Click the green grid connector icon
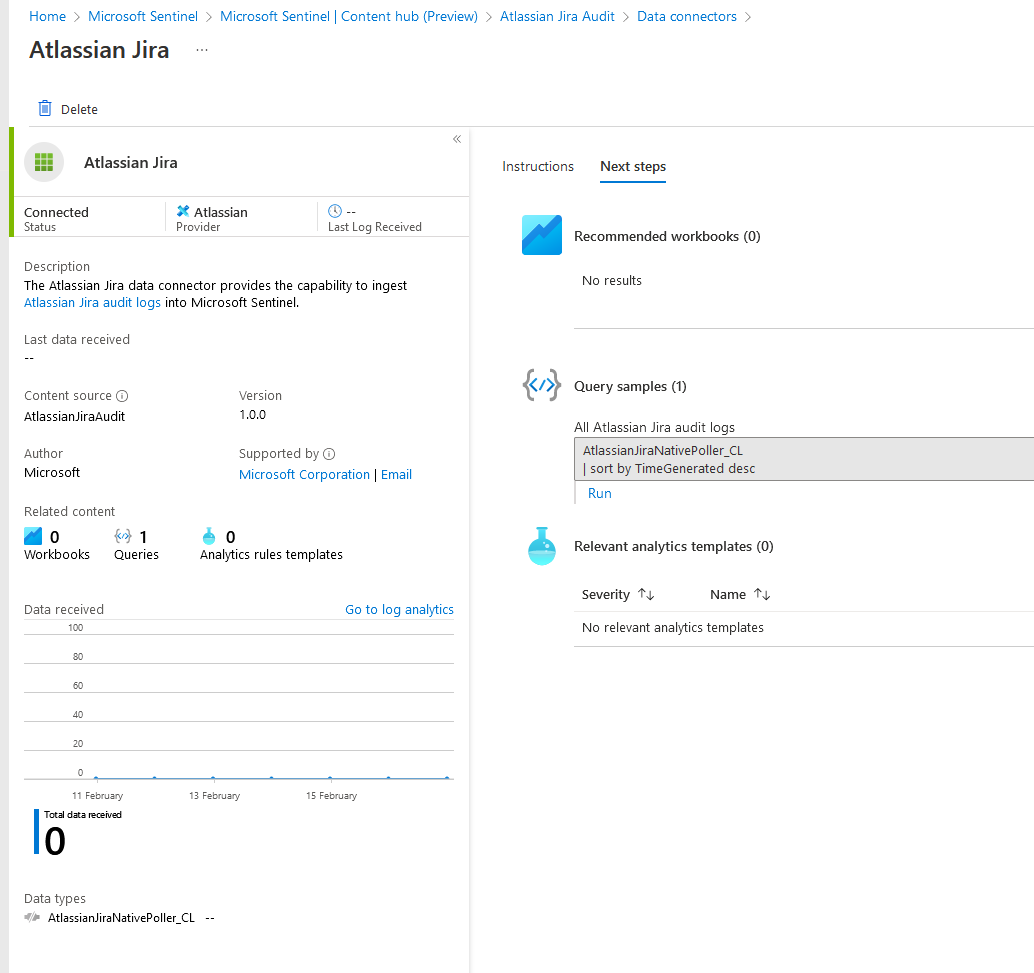This screenshot has width=1034, height=973. click(x=44, y=162)
